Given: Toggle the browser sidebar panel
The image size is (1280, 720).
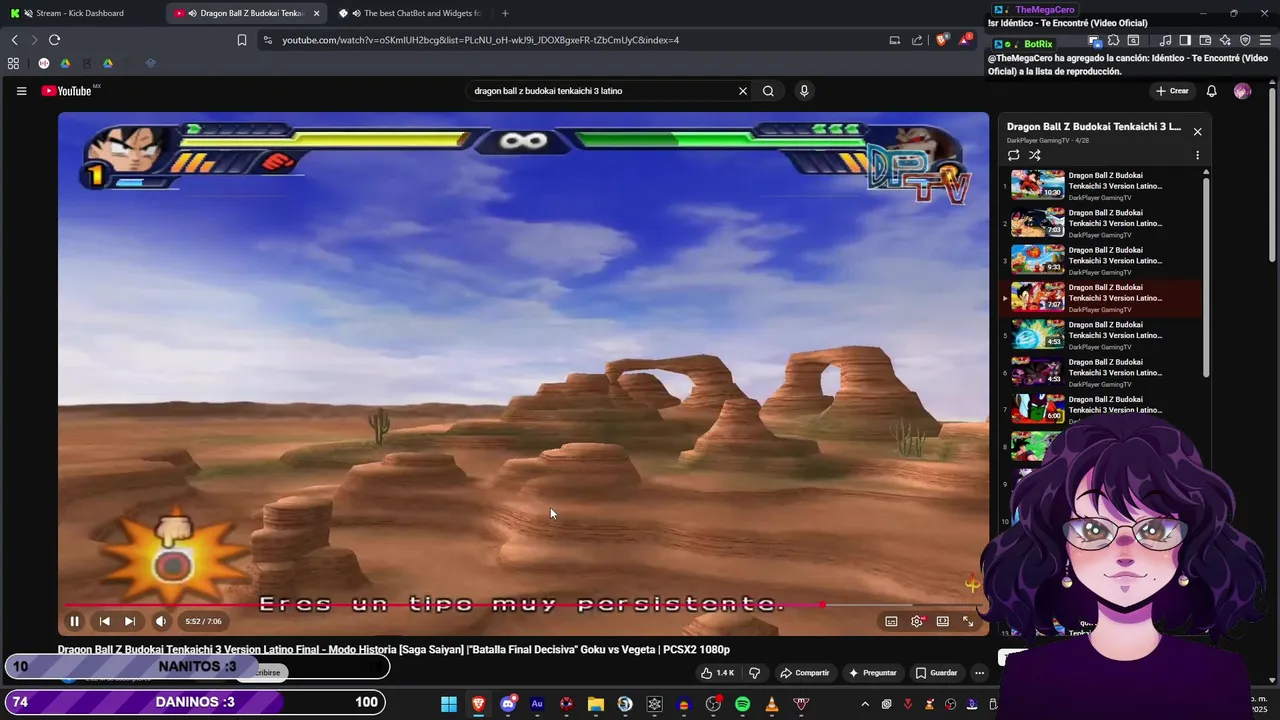Looking at the screenshot, I should tap(1185, 41).
